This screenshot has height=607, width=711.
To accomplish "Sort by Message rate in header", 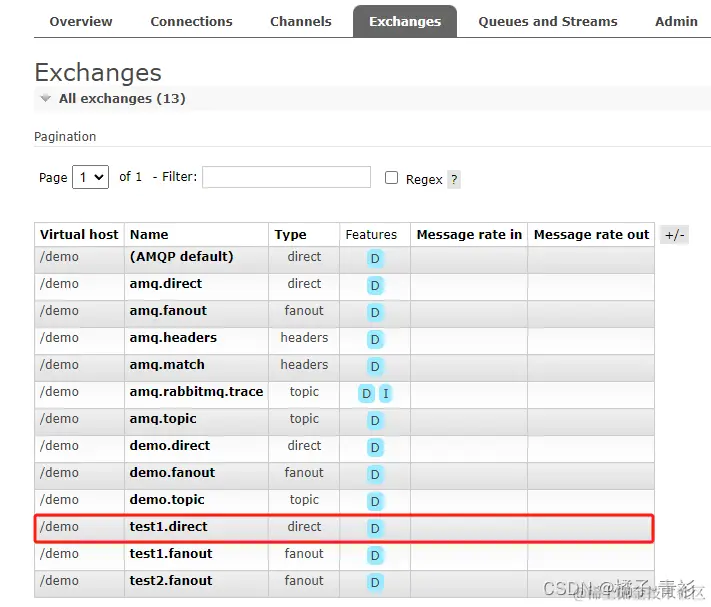I will 469,234.
